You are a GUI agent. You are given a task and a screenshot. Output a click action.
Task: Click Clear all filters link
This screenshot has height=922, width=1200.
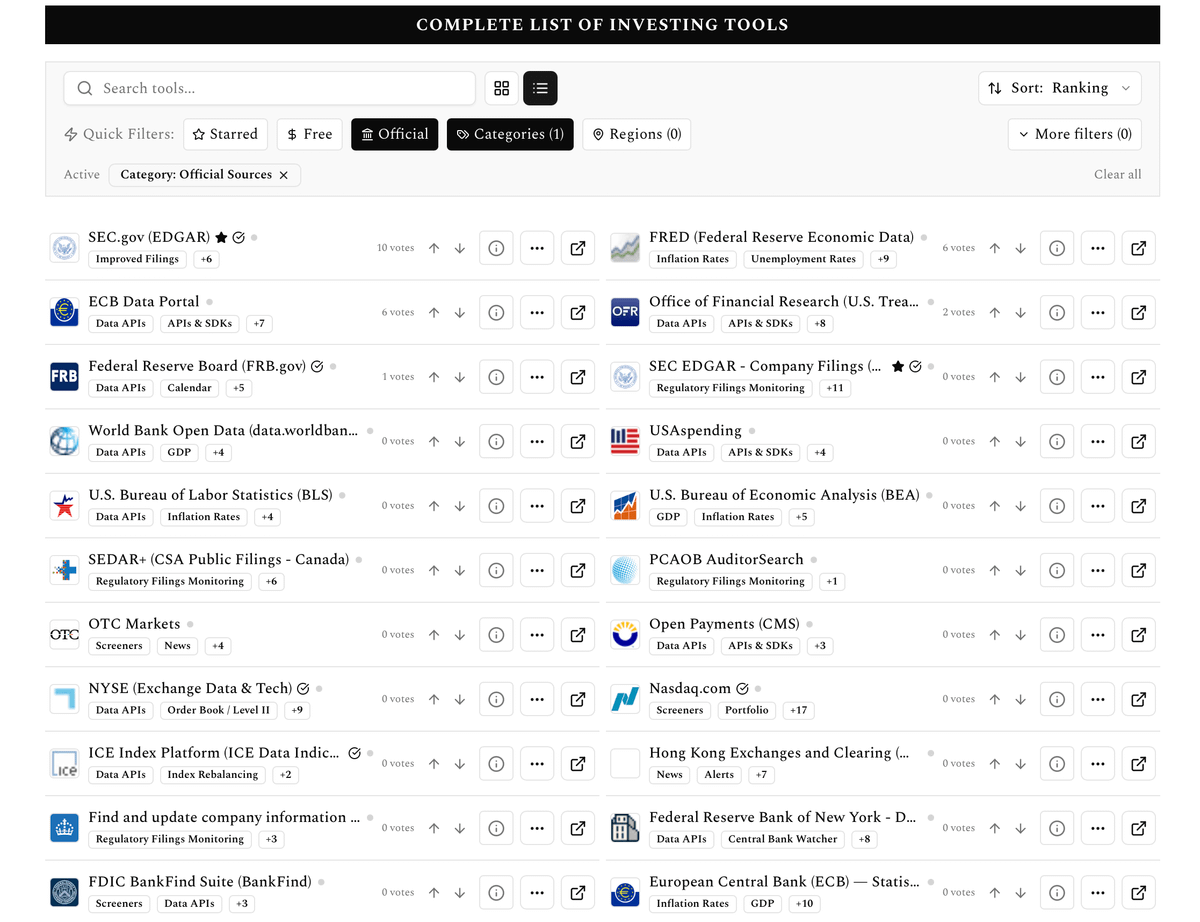tap(1118, 174)
